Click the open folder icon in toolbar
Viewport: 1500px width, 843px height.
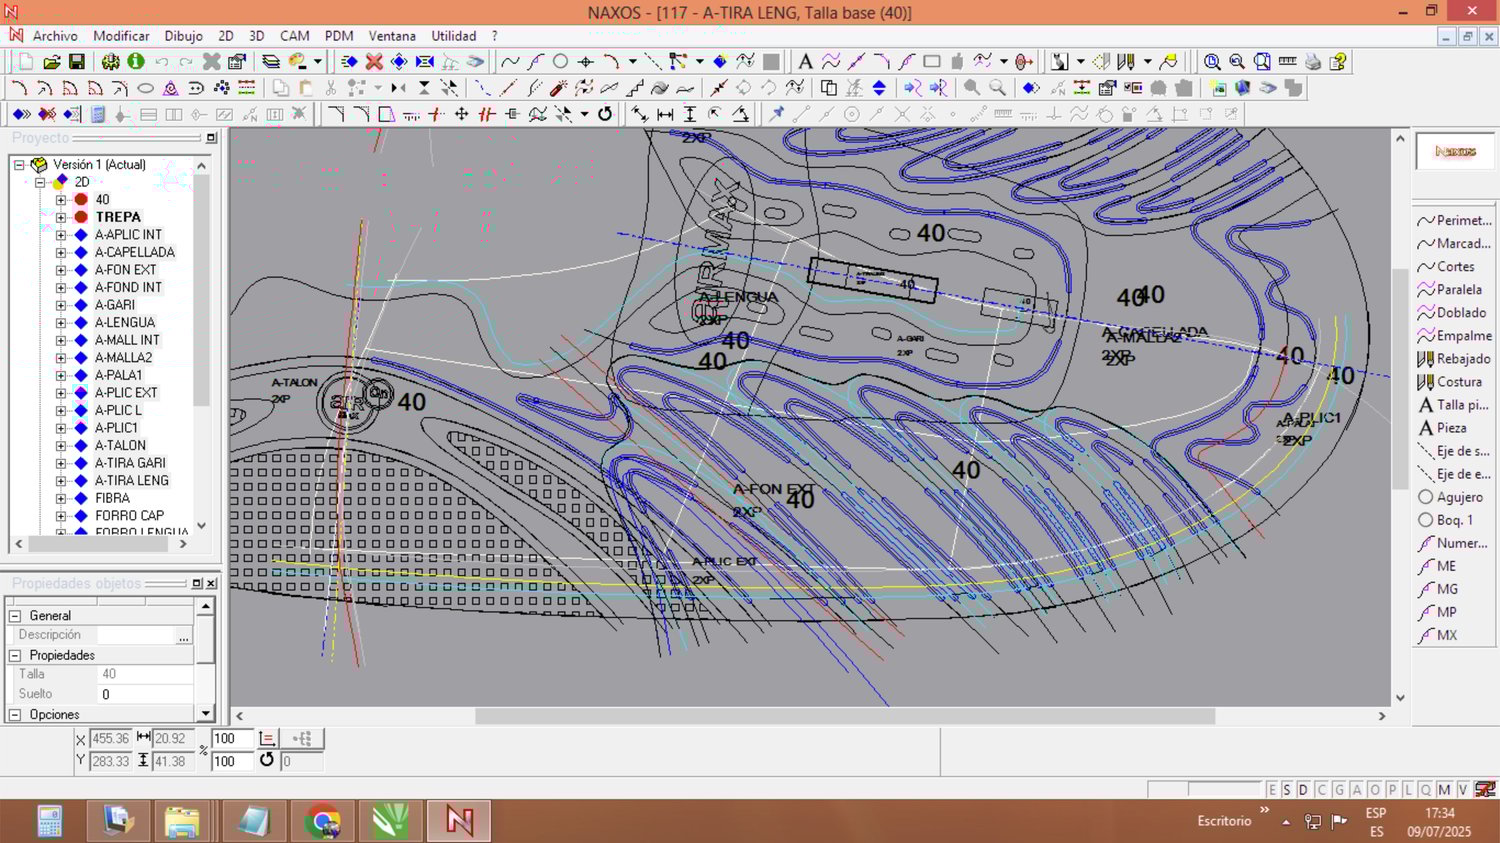coord(52,62)
